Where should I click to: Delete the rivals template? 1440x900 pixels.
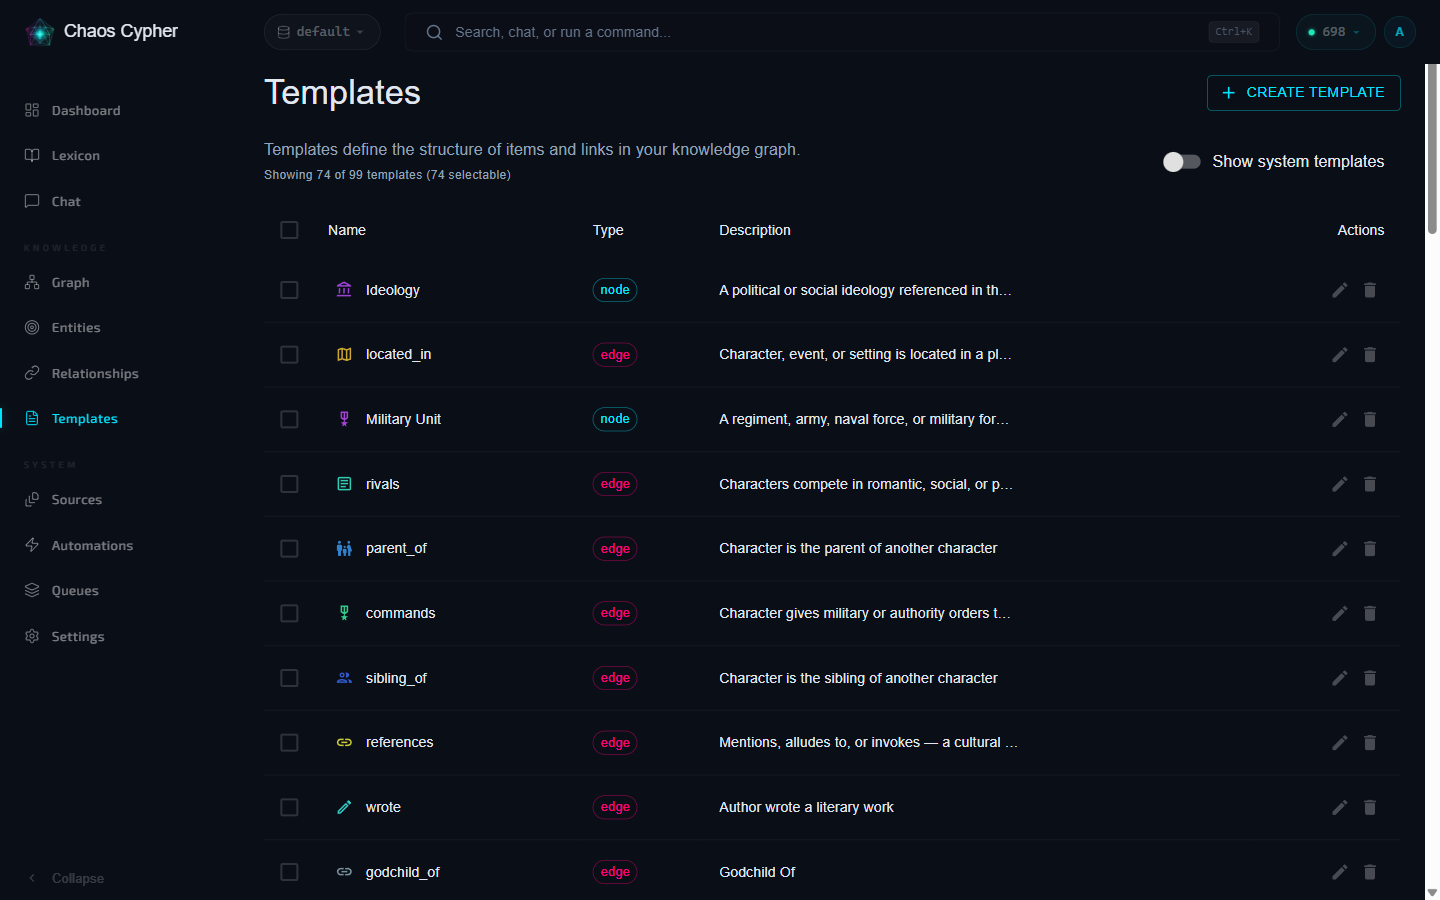[x=1370, y=484]
